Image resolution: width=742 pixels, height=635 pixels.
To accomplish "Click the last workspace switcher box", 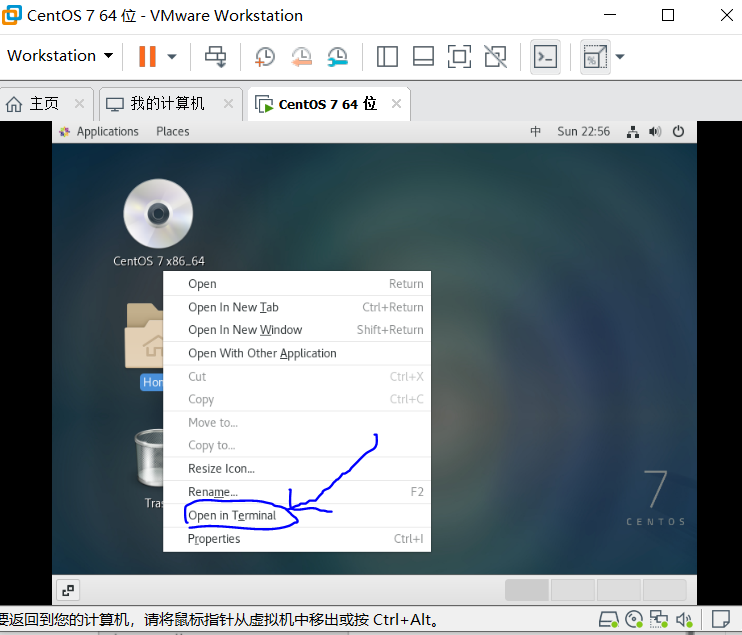I will click(x=664, y=590).
